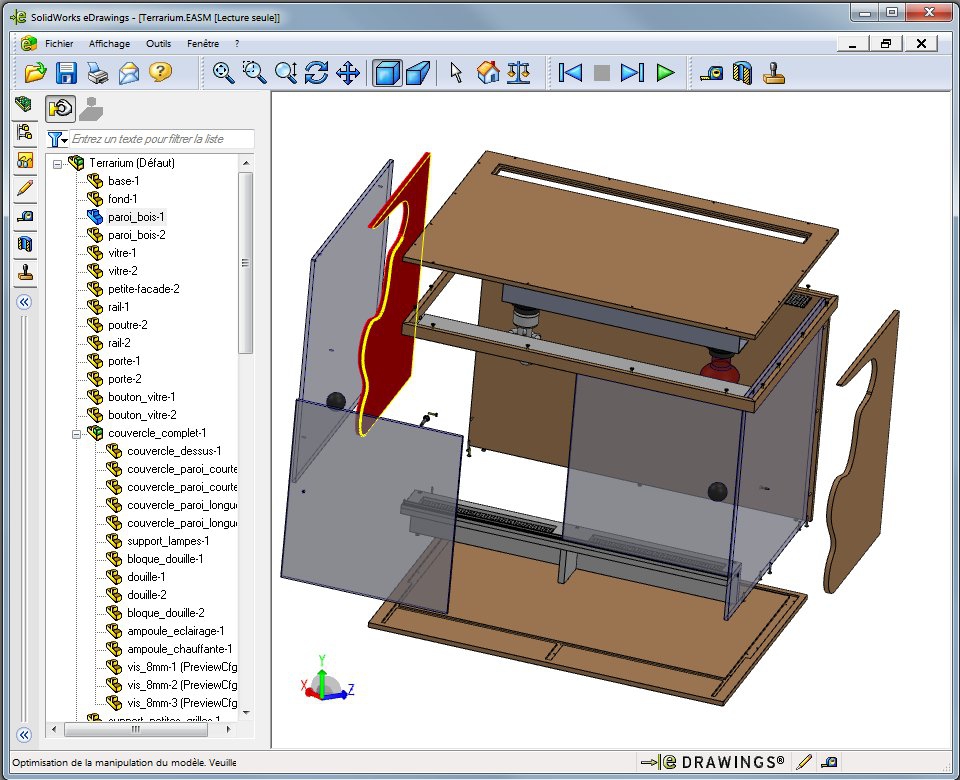Select vitre-1 in the component tree
960x780 pixels.
pyautogui.click(x=122, y=253)
